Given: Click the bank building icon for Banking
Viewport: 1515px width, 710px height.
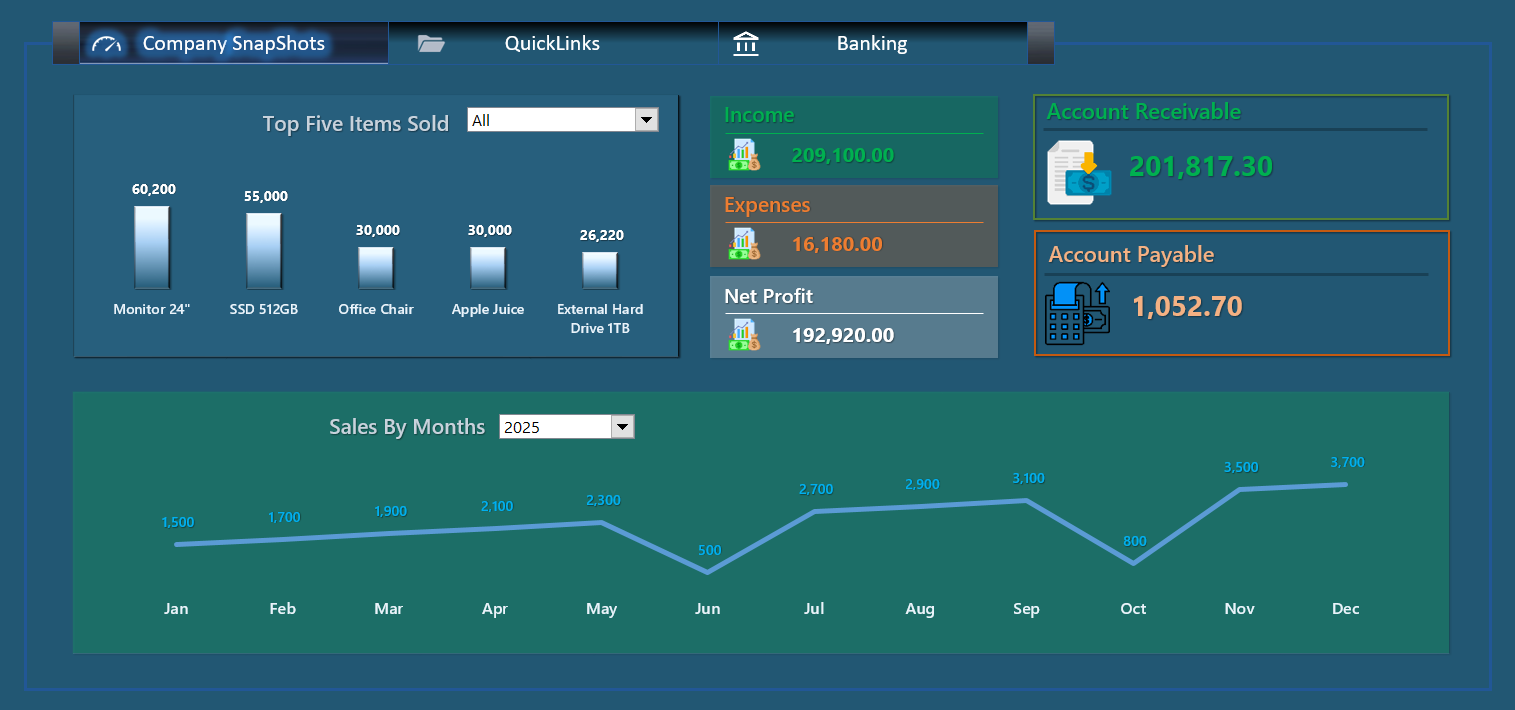Looking at the screenshot, I should [746, 44].
